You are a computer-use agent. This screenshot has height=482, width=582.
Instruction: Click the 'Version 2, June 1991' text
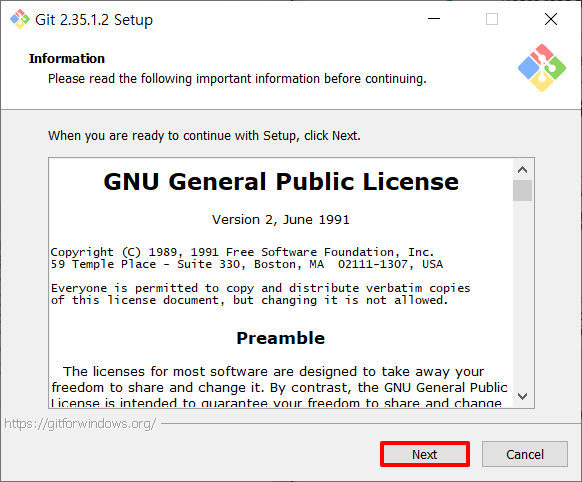pos(281,219)
